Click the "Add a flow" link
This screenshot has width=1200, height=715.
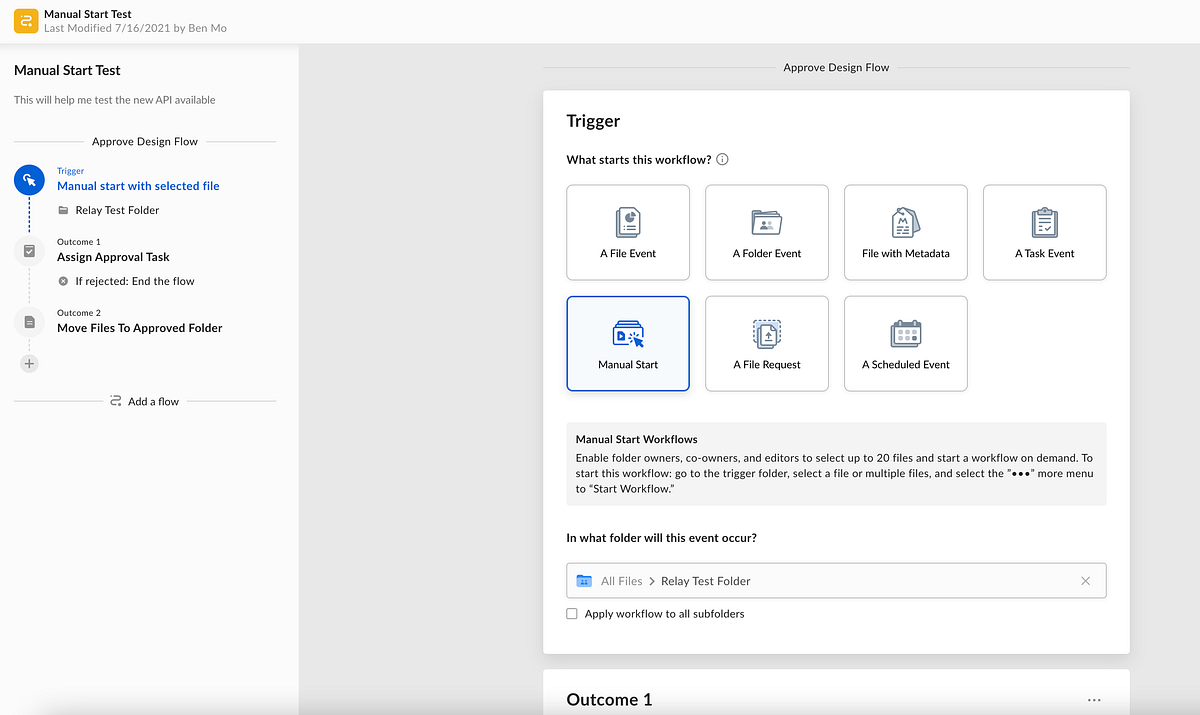click(153, 401)
